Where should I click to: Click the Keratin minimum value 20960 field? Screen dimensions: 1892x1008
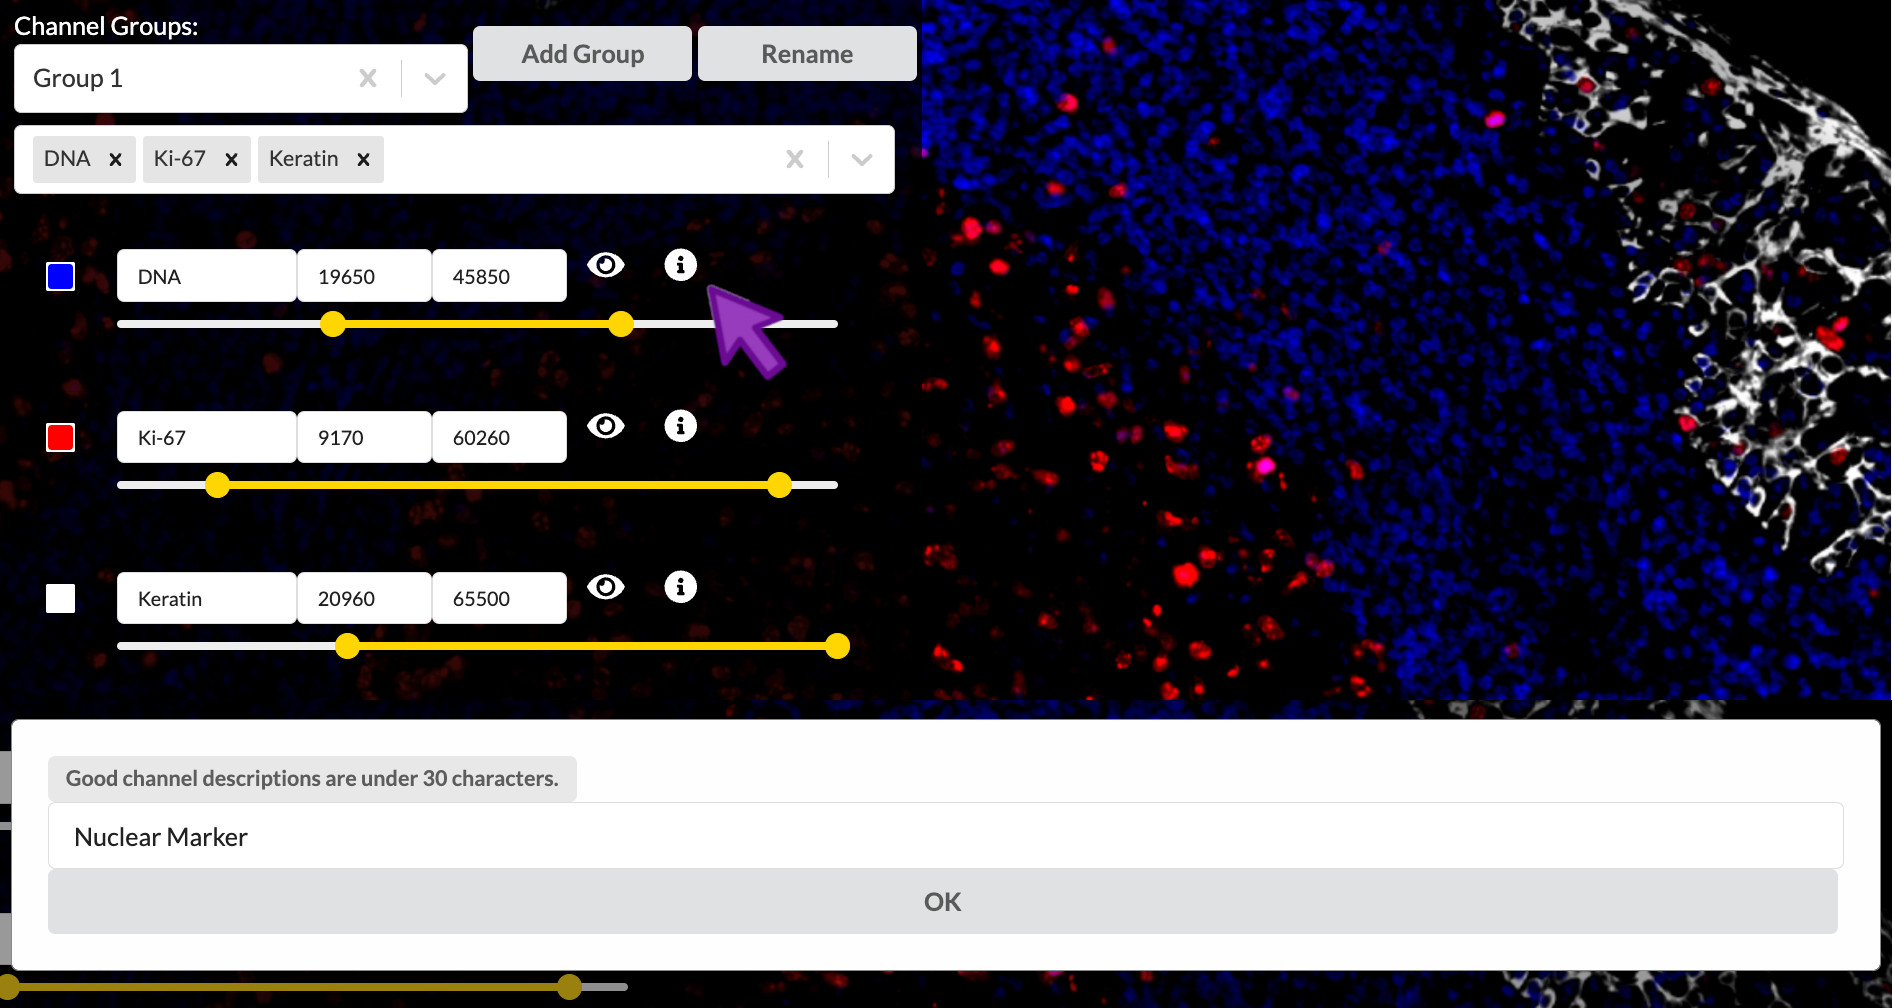(365, 598)
